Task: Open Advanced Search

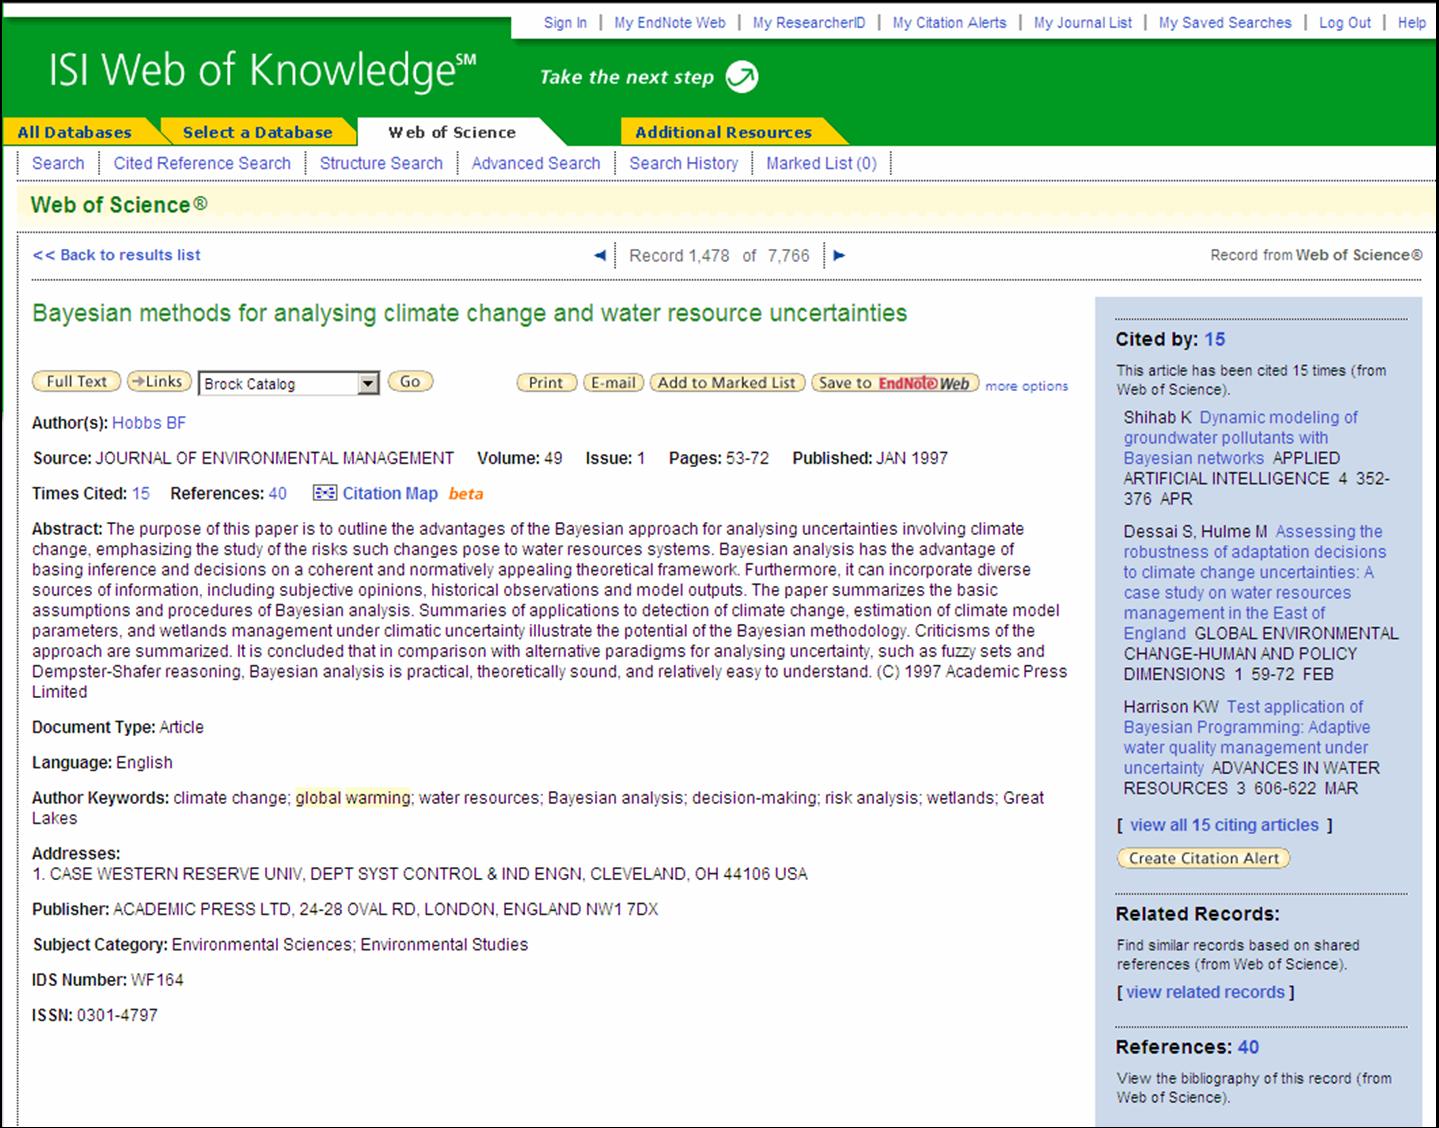Action: coord(536,163)
